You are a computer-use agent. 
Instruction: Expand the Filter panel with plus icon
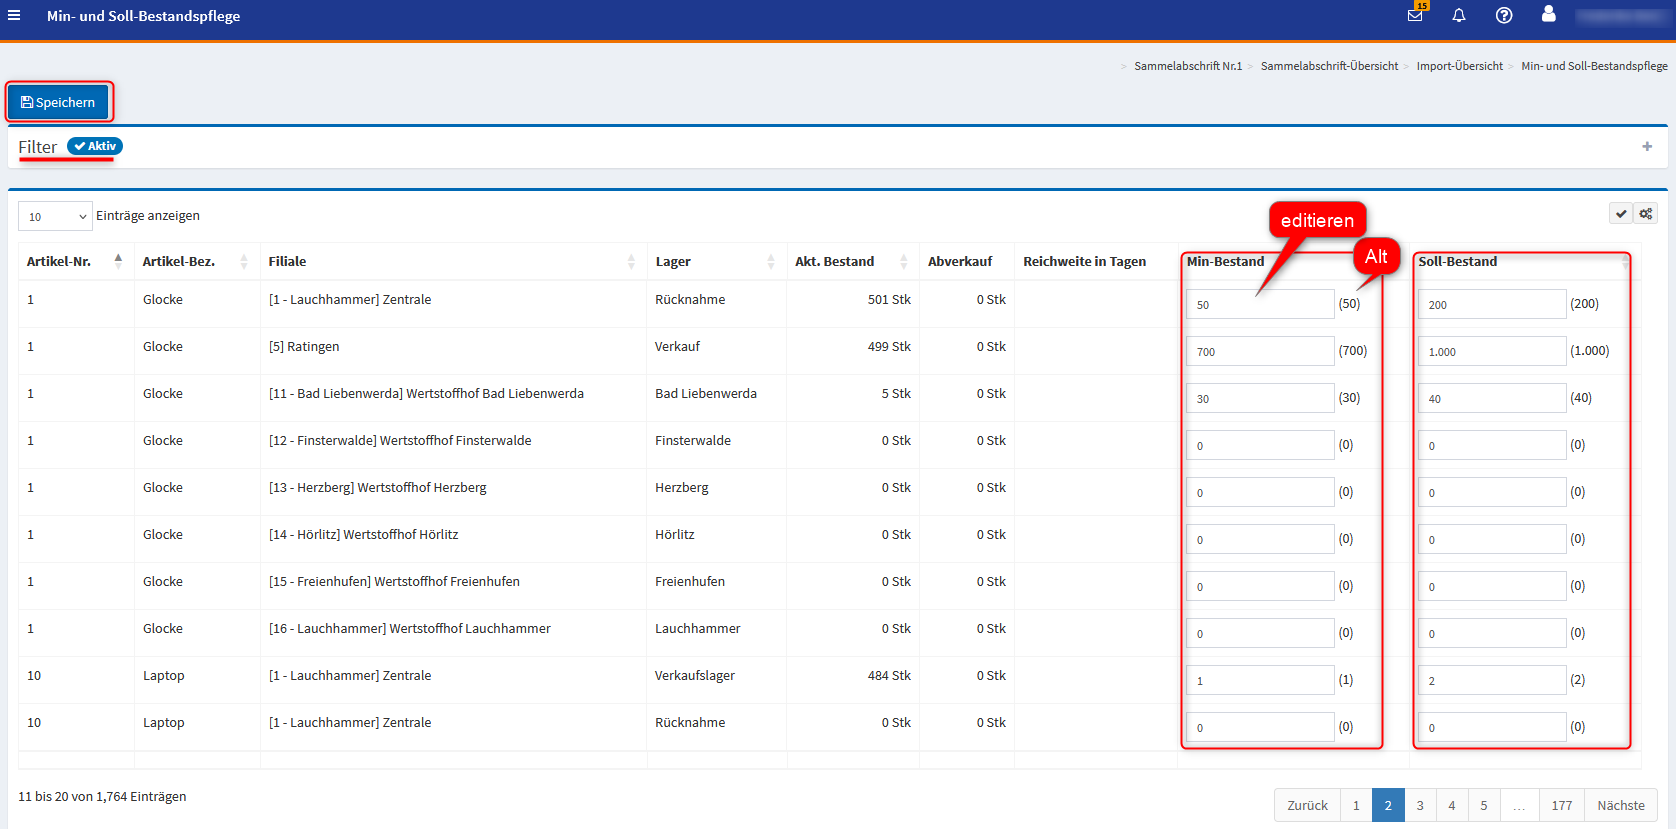click(1647, 147)
